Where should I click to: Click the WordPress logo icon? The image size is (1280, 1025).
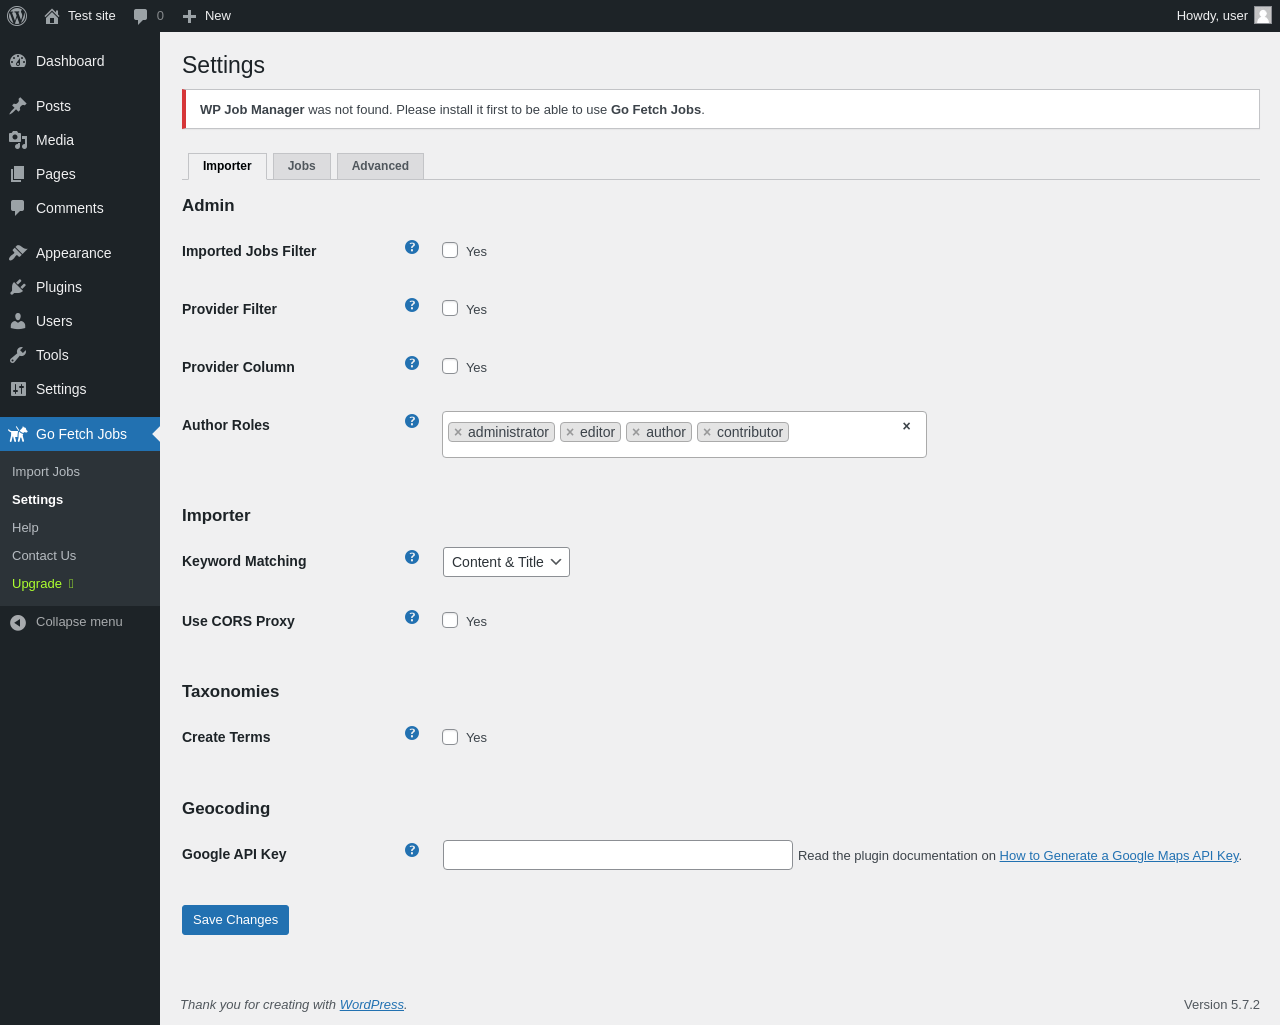(x=17, y=16)
